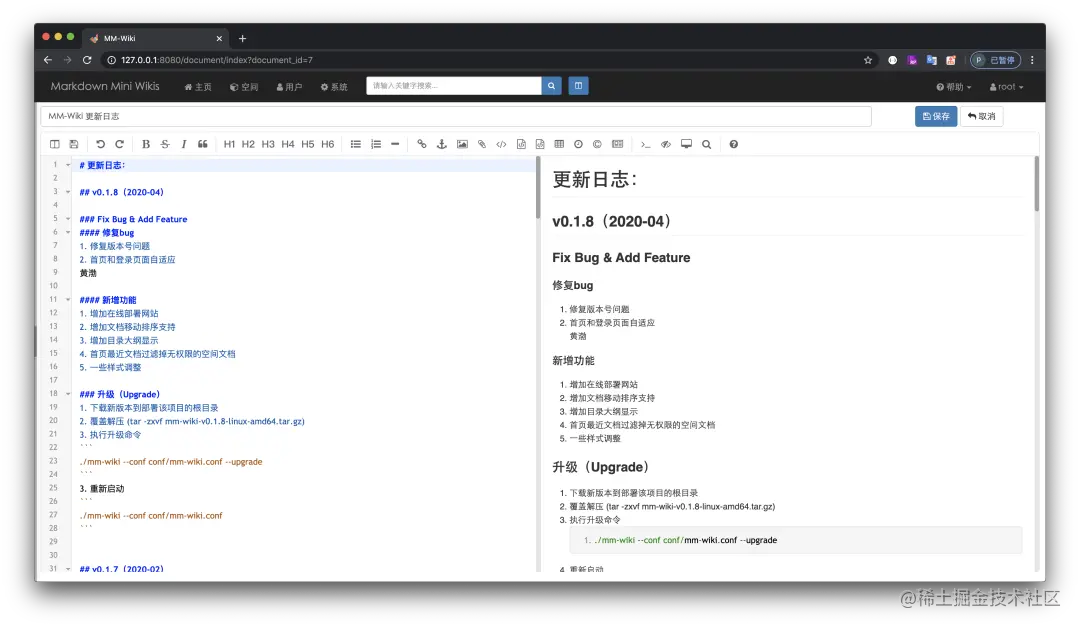The height and width of the screenshot is (627, 1080).
Task: Collapse the fold arrow on line 18
Action: [x=68, y=393]
